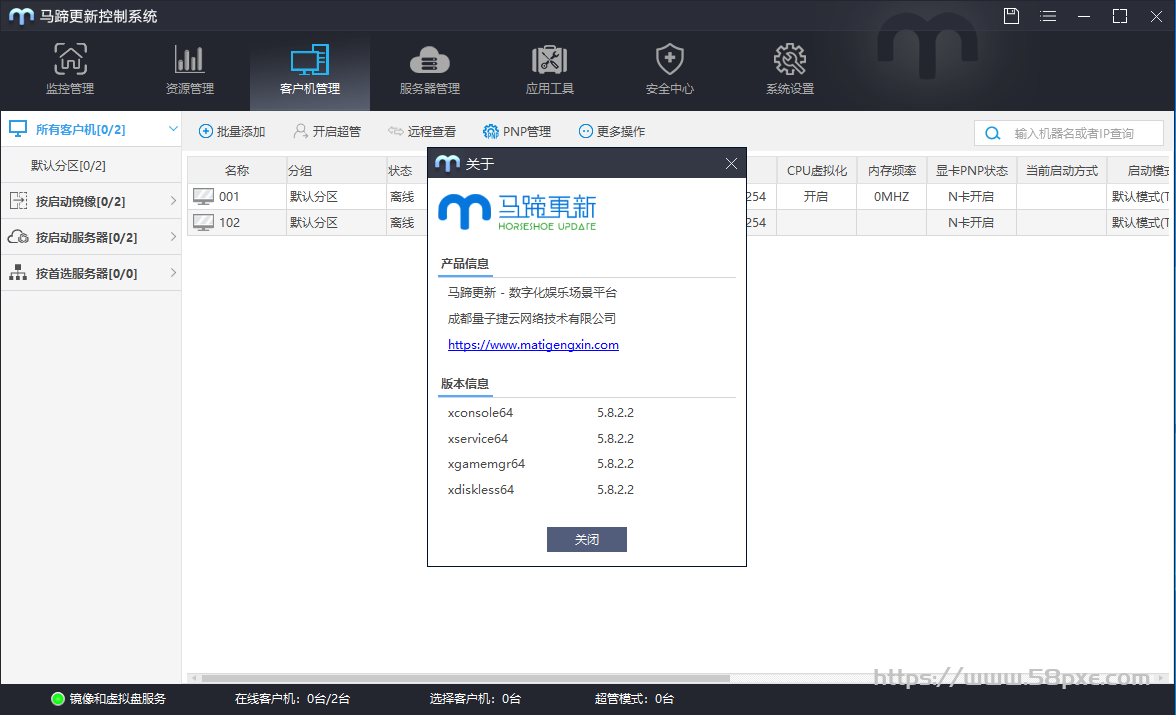Click 成都量子捷云网络技术有限公司 company text
The image size is (1176, 715).
532,318
